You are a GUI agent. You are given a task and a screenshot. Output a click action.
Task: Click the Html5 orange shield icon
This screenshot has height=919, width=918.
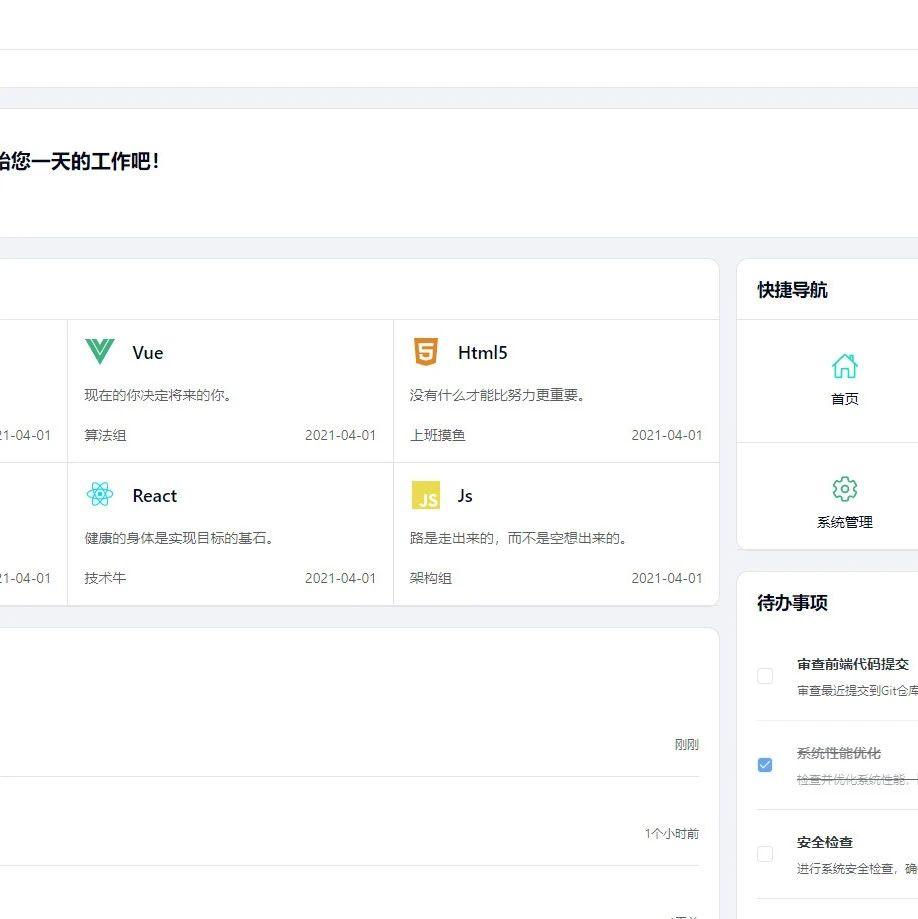click(425, 352)
